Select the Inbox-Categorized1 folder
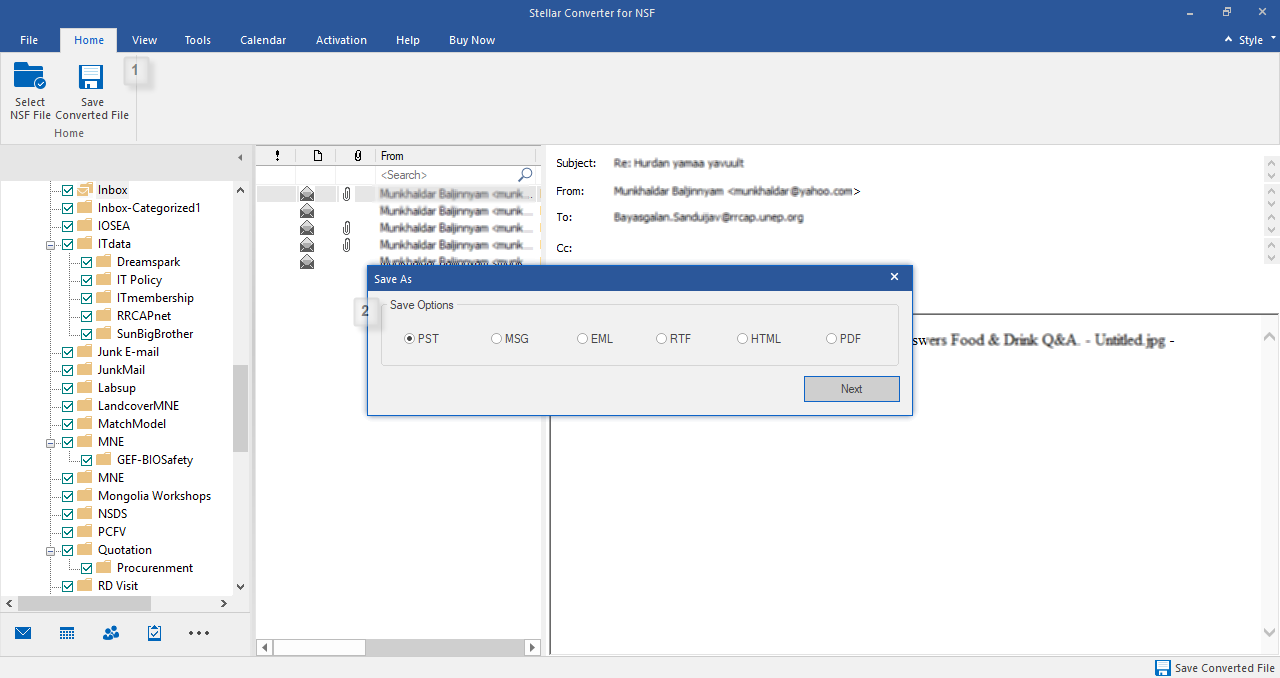The image size is (1280, 678). point(149,208)
